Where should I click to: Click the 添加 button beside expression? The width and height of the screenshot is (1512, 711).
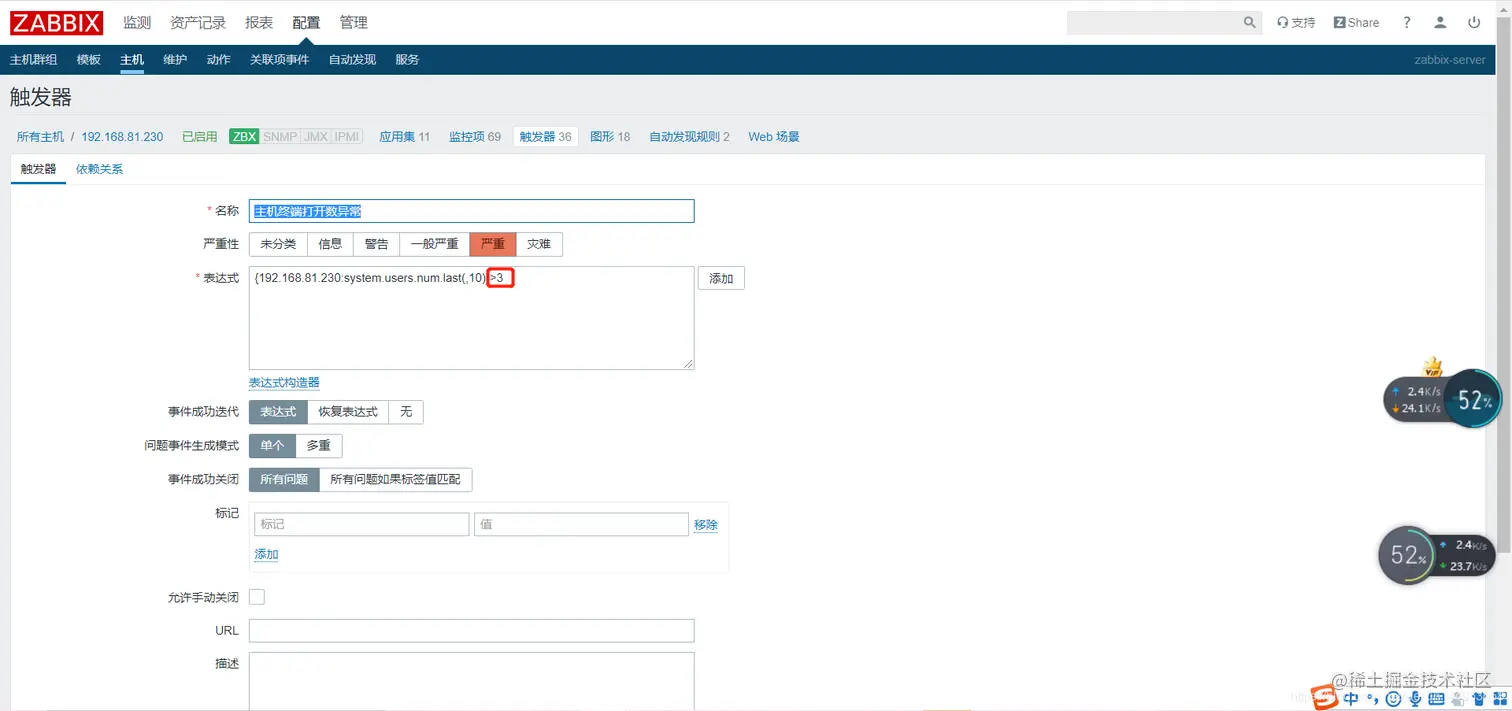[721, 279]
